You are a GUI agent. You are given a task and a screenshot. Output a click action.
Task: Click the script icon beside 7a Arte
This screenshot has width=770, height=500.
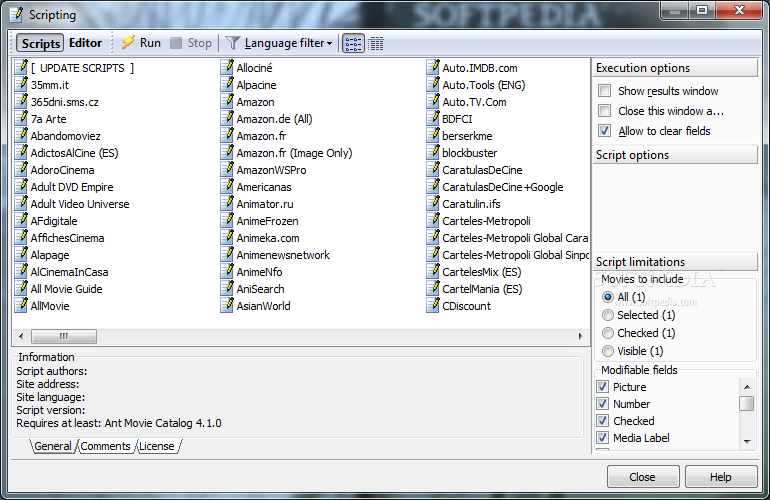[21, 118]
